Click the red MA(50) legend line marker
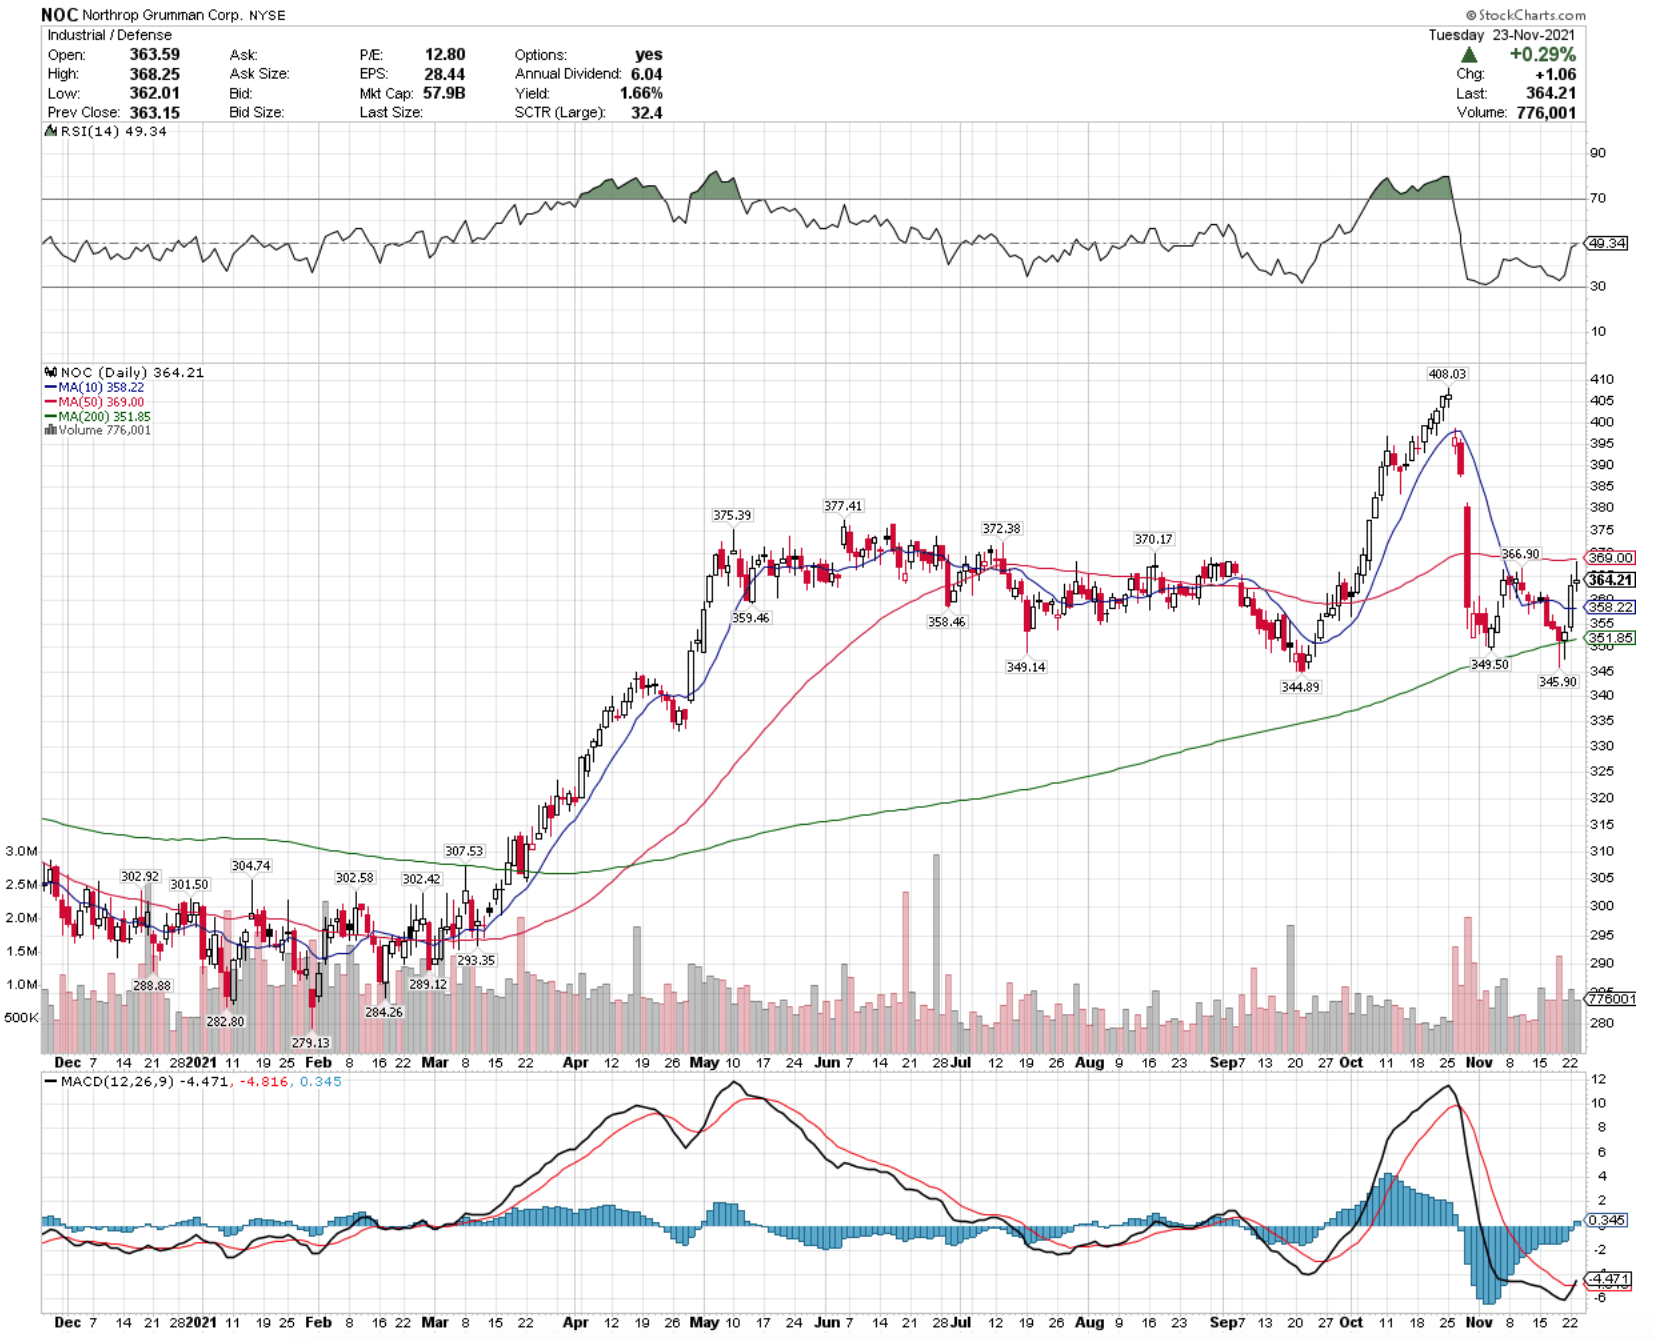Screen dimensions: 1654x1340 pyautogui.click(x=50, y=402)
